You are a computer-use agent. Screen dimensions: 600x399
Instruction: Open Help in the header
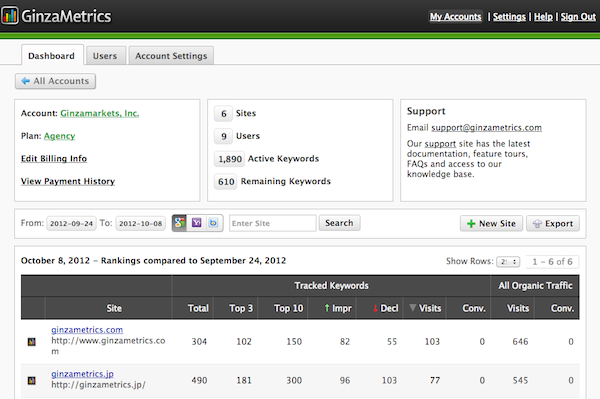[543, 17]
